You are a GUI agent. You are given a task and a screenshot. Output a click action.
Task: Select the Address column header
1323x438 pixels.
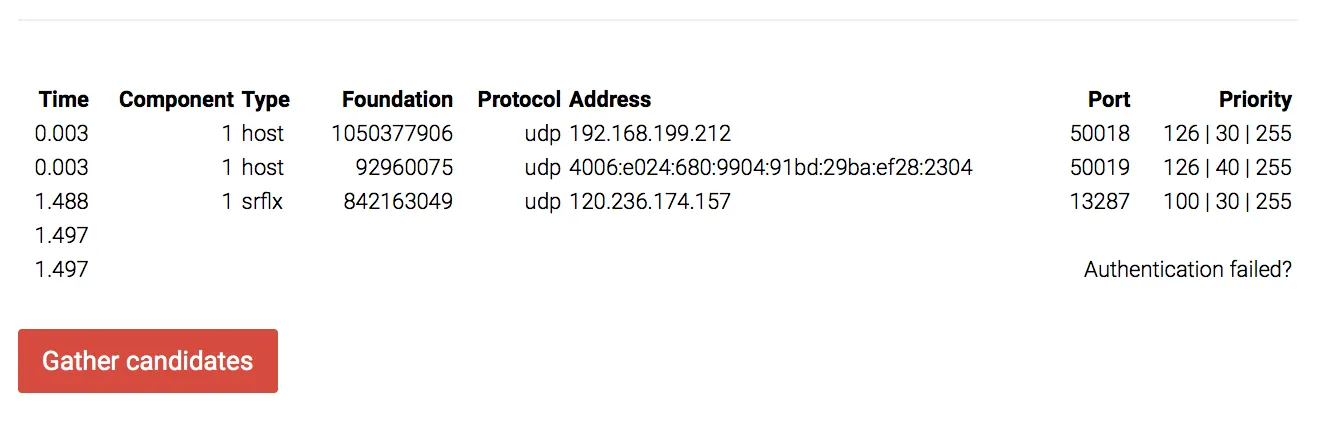(610, 99)
